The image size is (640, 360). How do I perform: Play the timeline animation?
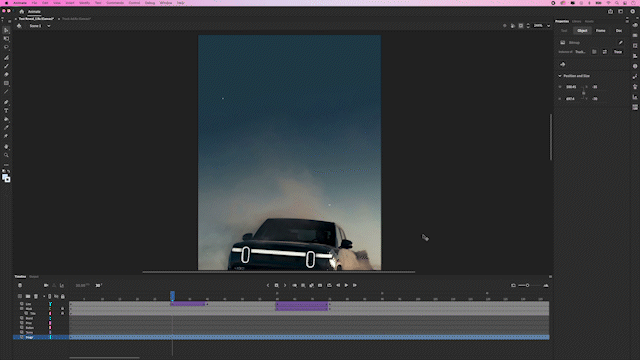coord(346,285)
